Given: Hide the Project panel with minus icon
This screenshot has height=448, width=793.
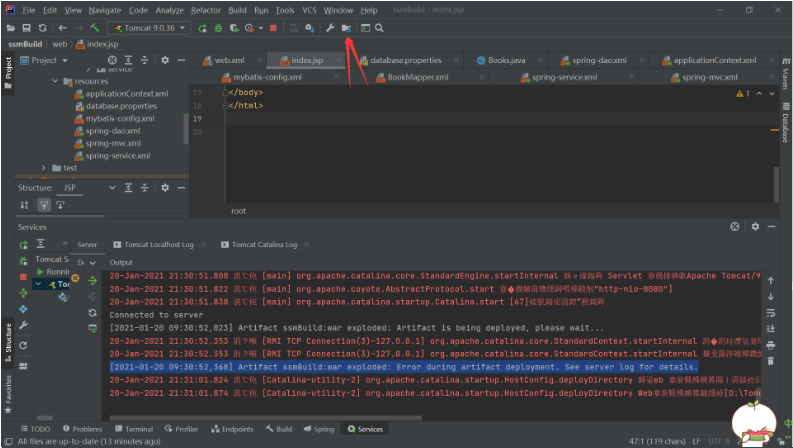Looking at the screenshot, I should (x=181, y=60).
